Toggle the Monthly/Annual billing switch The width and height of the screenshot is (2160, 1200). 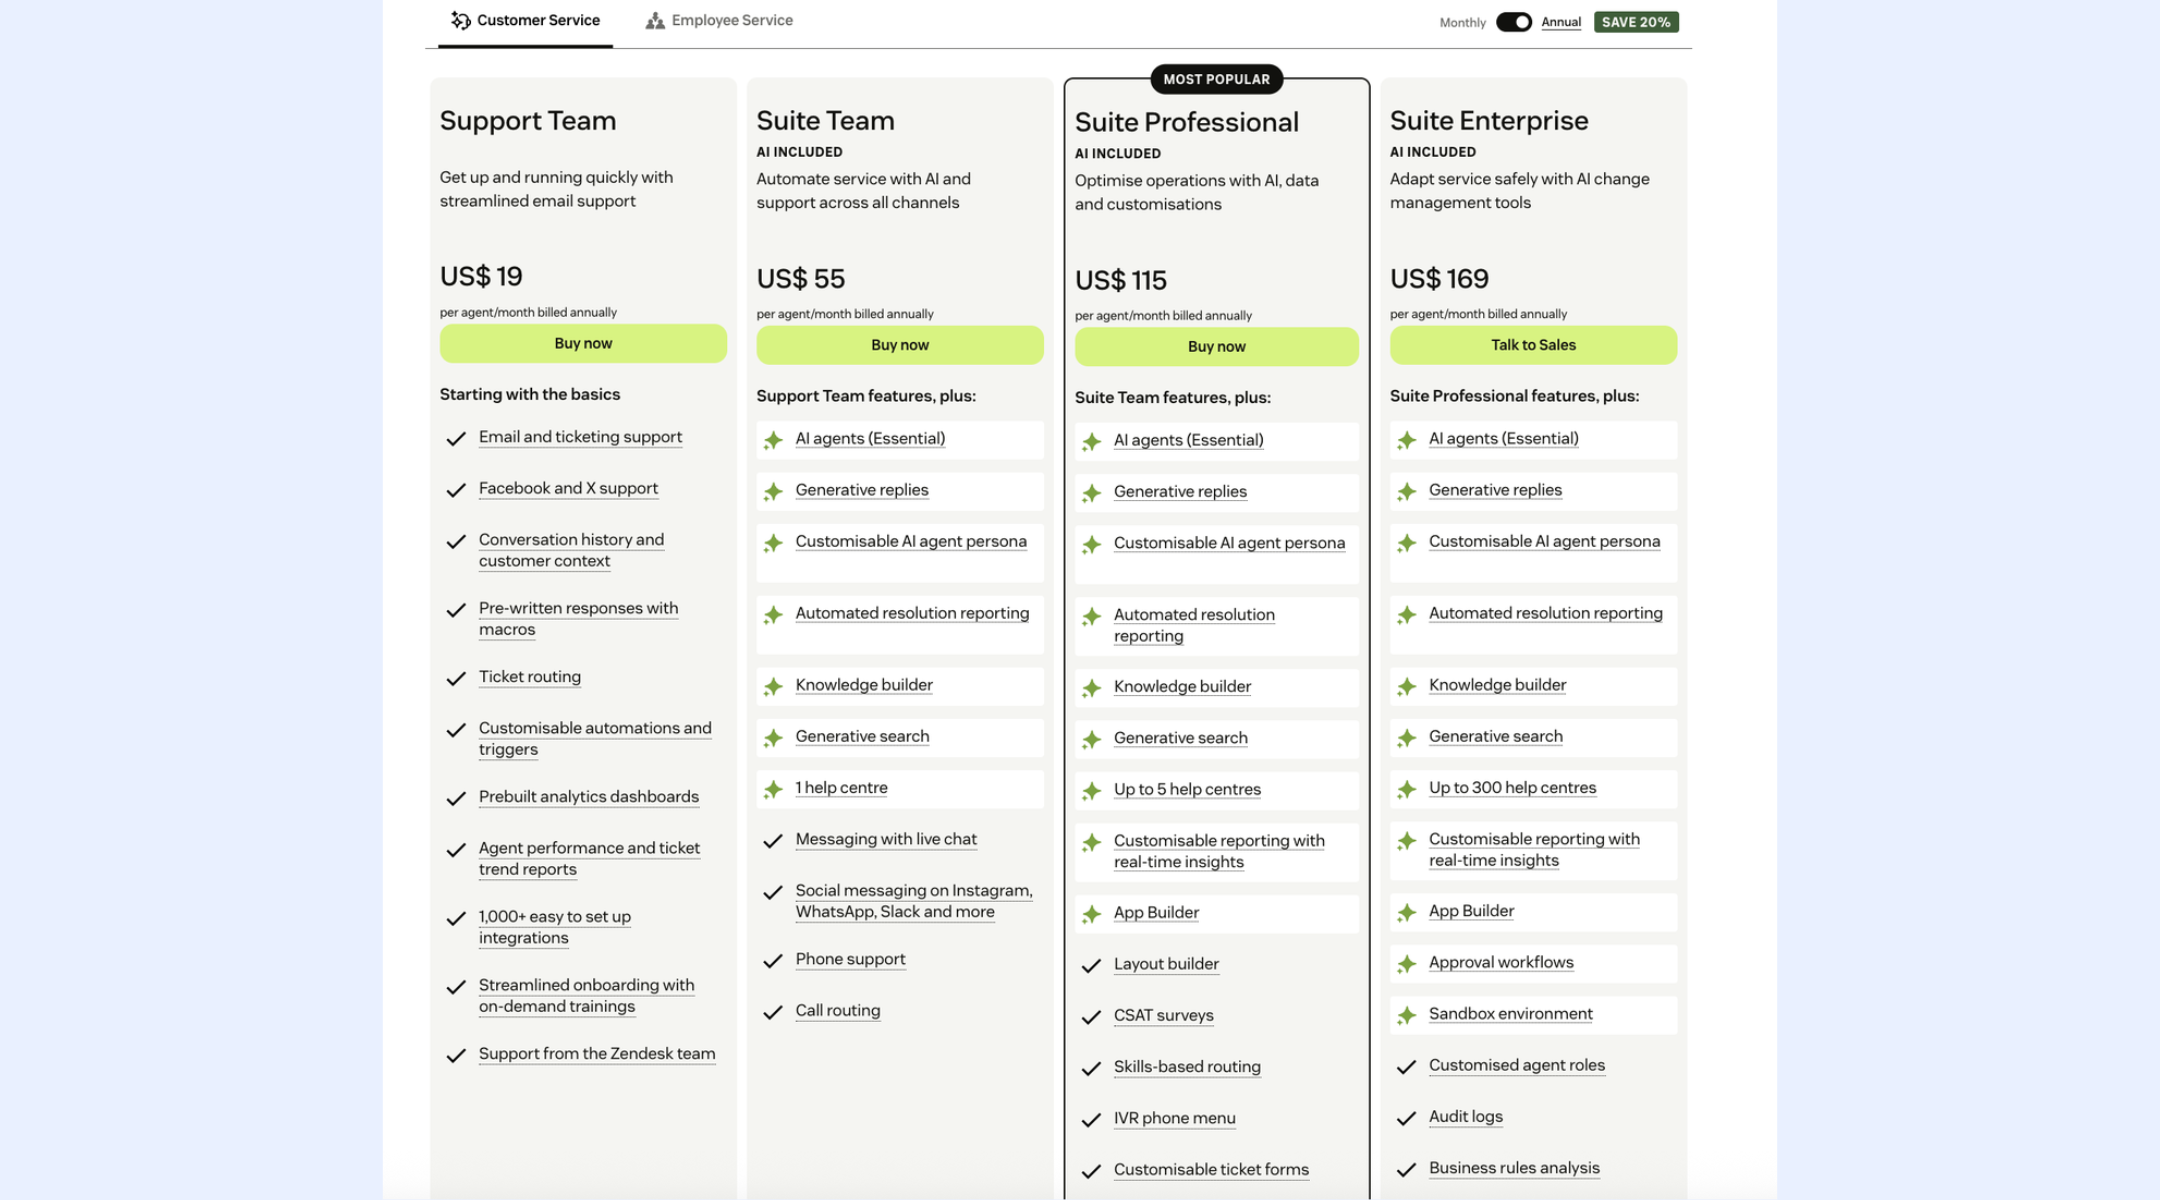pyautogui.click(x=1513, y=22)
